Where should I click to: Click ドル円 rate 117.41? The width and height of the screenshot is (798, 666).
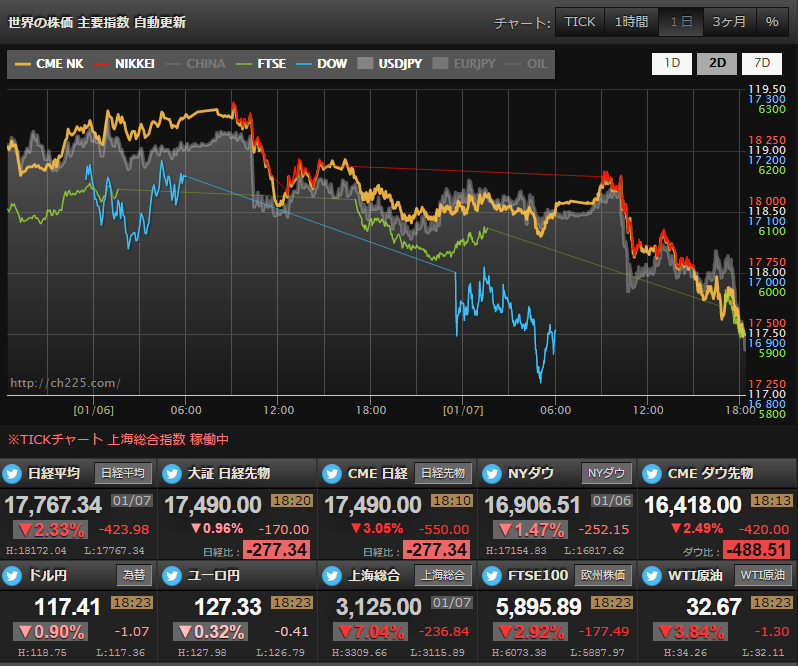click(x=67, y=606)
